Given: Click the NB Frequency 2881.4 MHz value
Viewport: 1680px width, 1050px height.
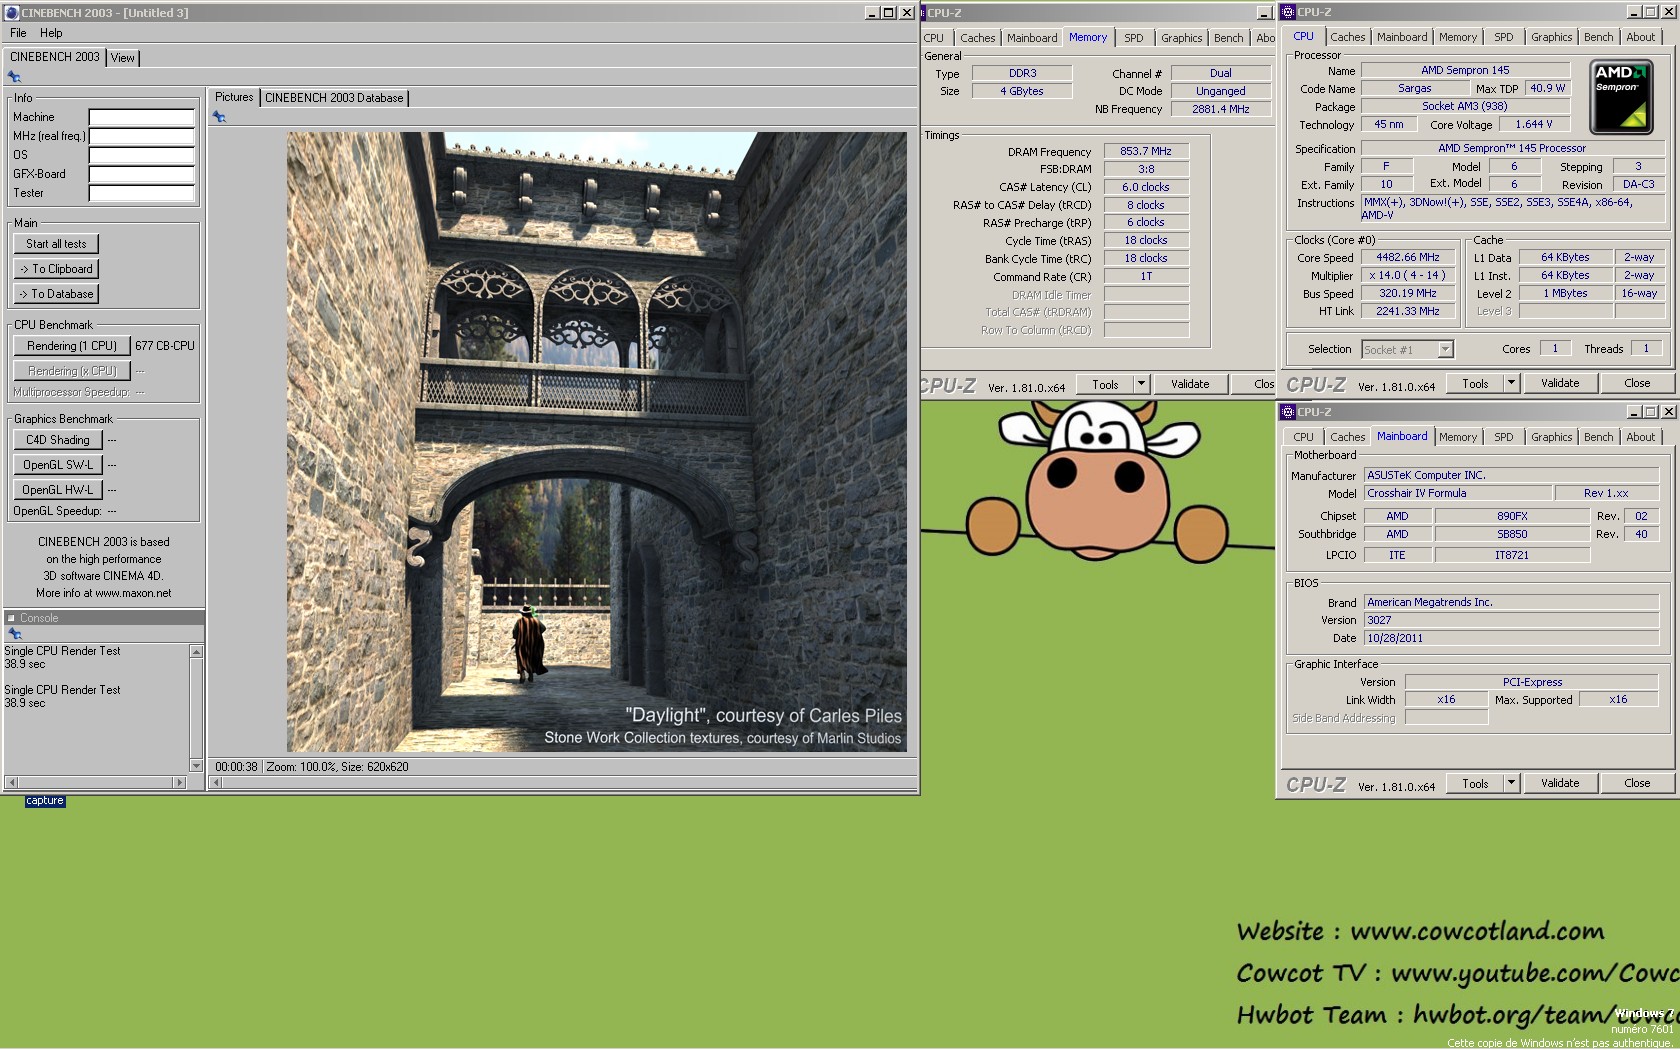Looking at the screenshot, I should click(1221, 109).
